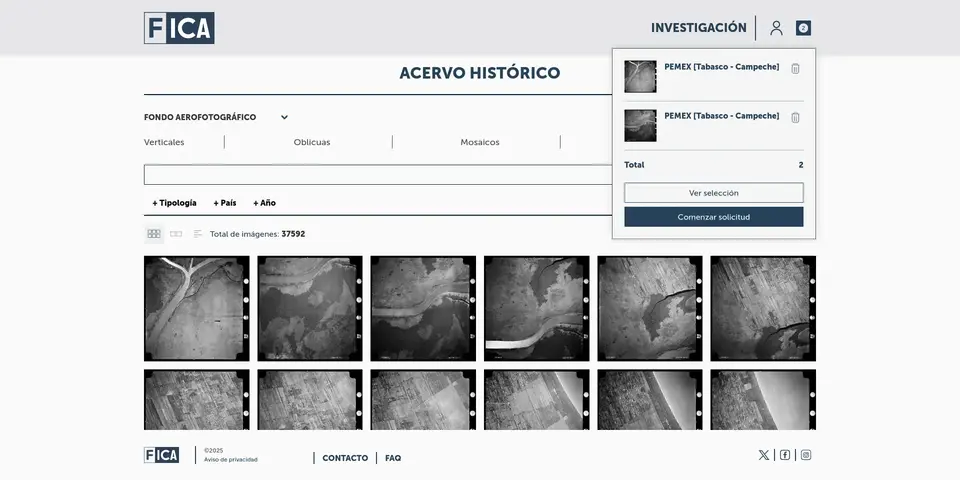The image size is (960, 480).
Task: Delete the first PEMEX item with trash icon
Action: 795,69
